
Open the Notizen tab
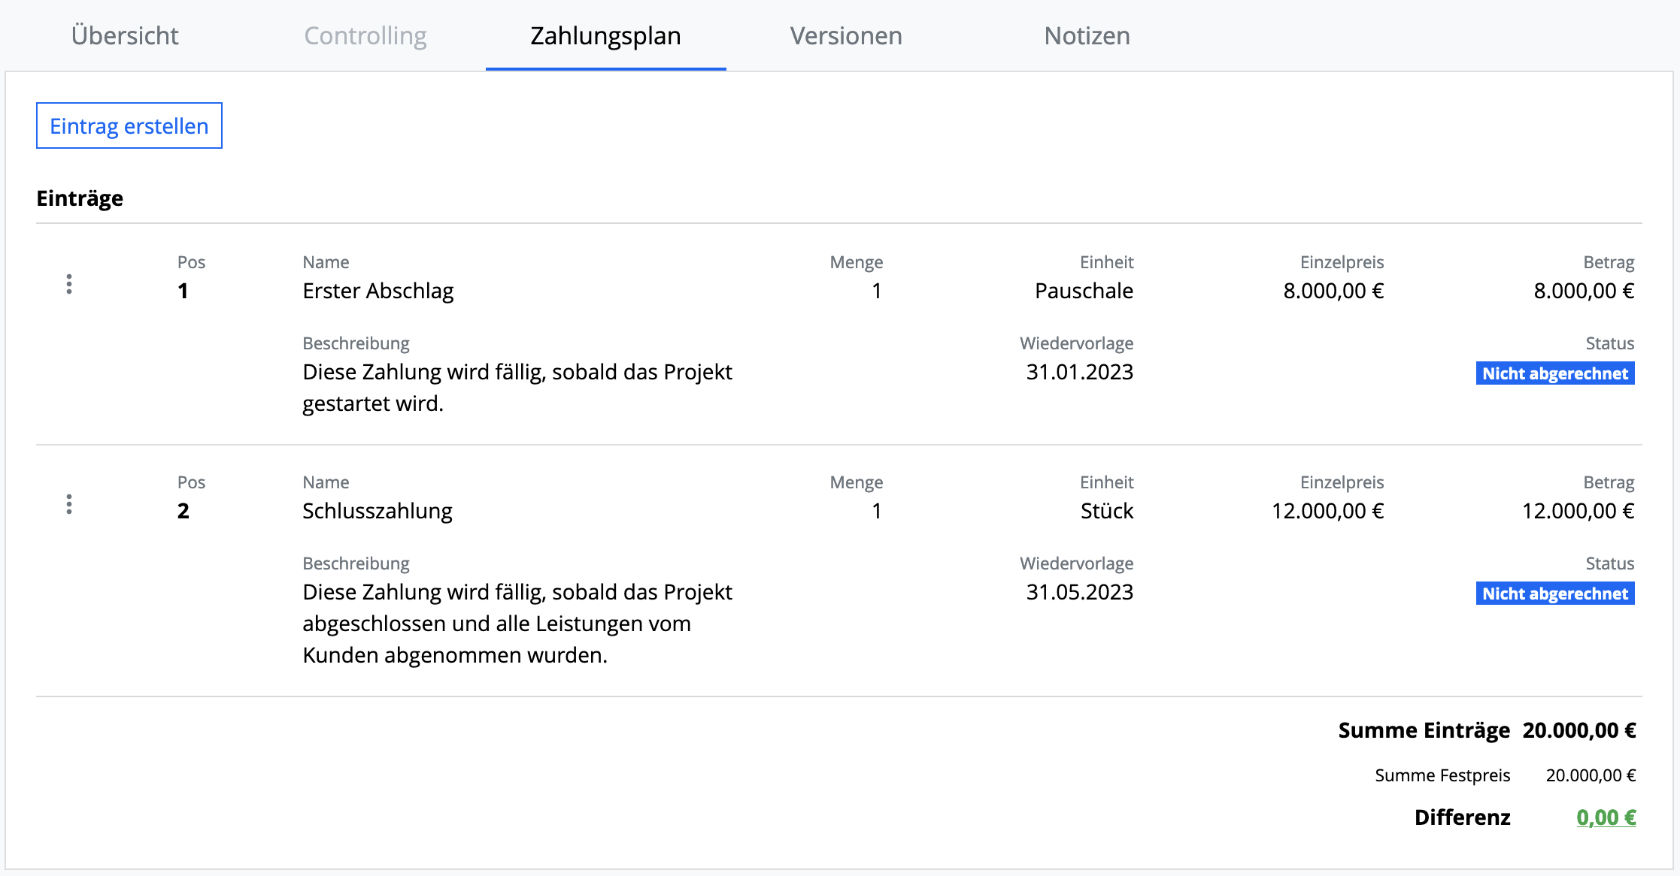click(x=1087, y=36)
